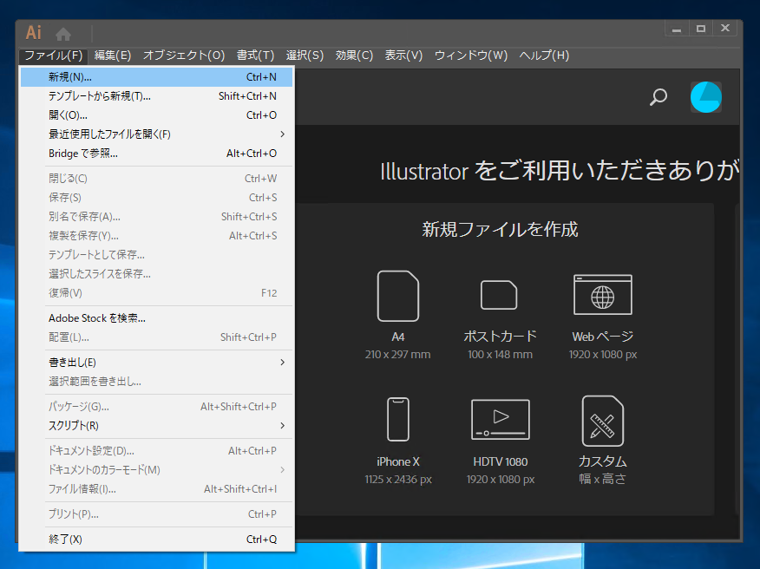This screenshot has width=760, height=569.
Task: Click the 復帰(V) menu entry
Action: (x=157, y=293)
